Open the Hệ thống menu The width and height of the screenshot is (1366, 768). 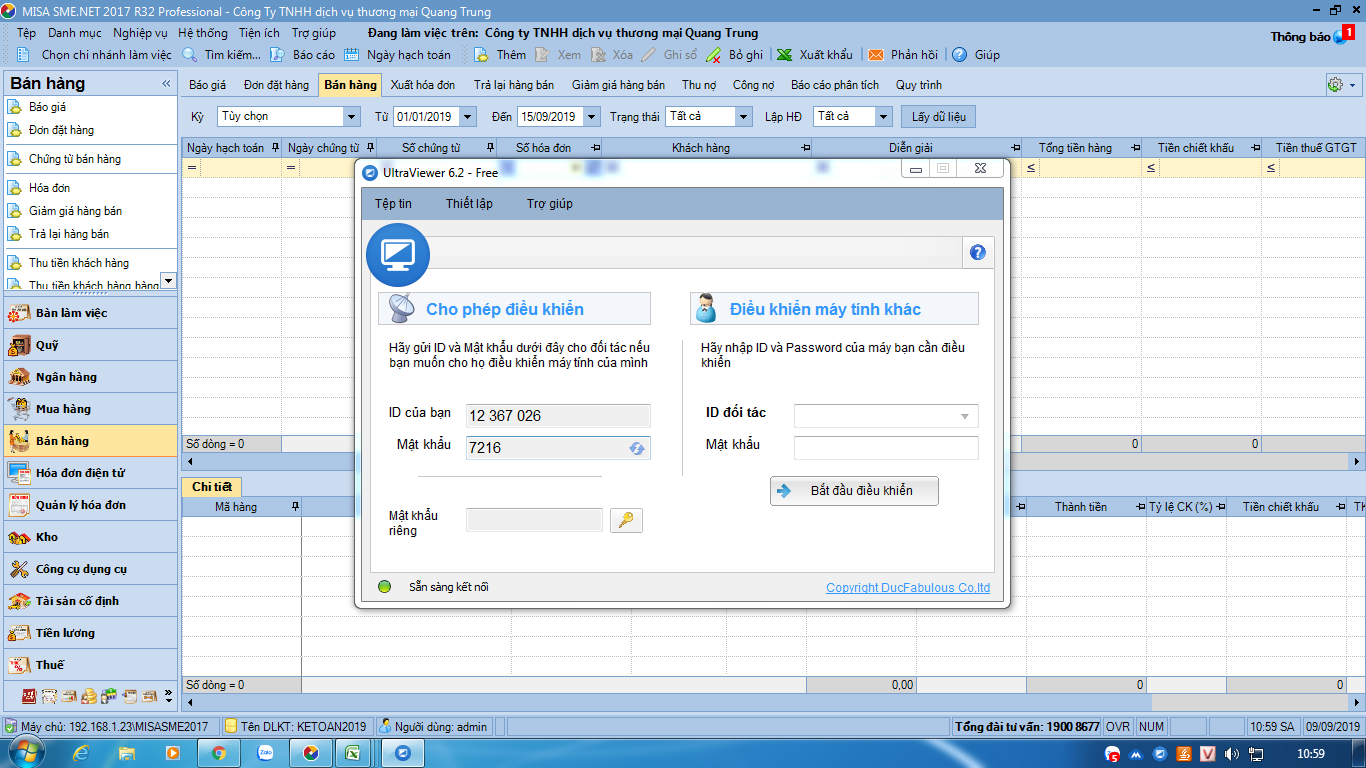click(x=203, y=33)
